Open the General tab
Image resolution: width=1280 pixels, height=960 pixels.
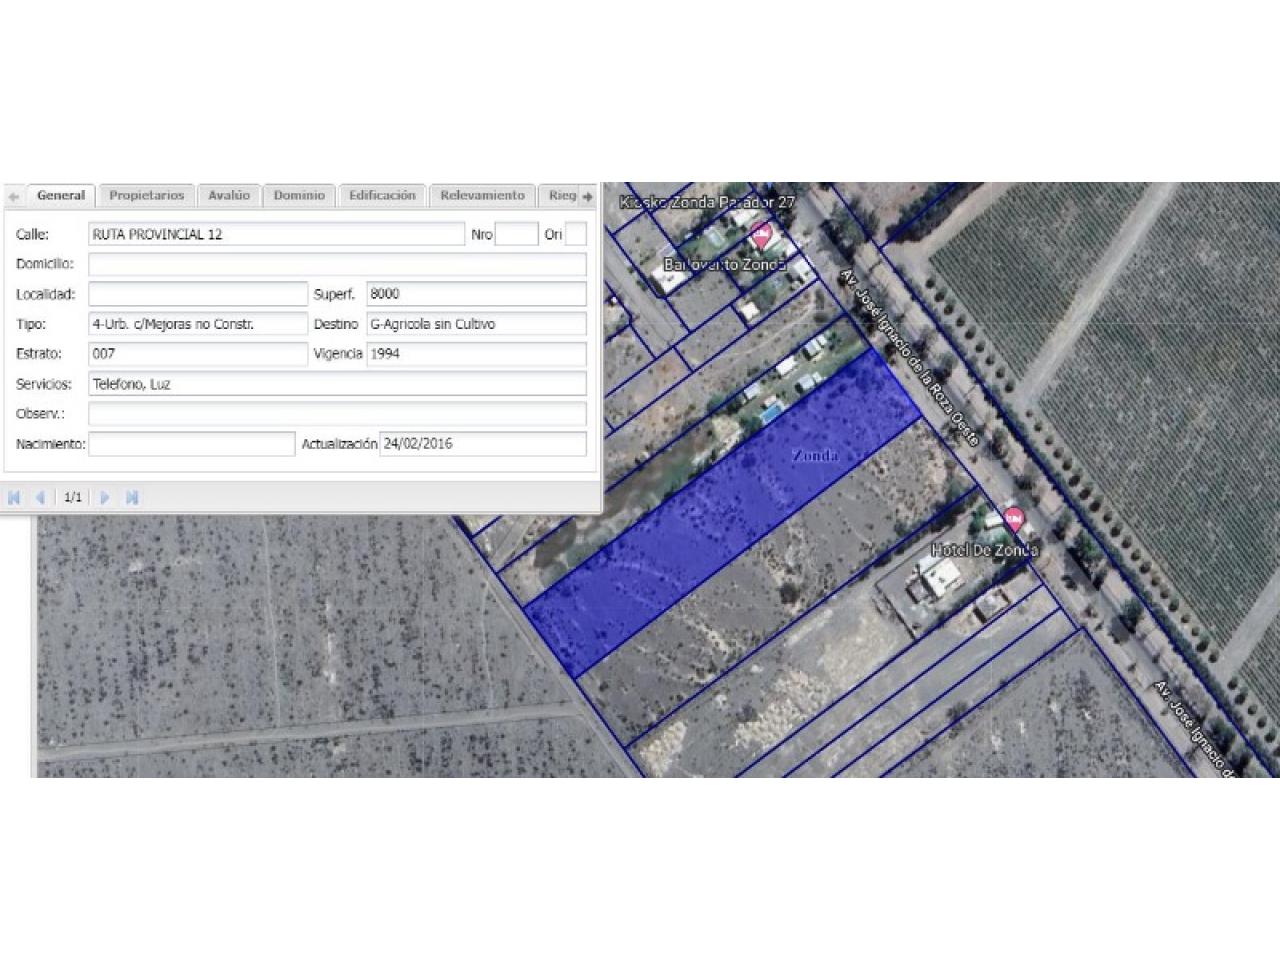point(60,196)
